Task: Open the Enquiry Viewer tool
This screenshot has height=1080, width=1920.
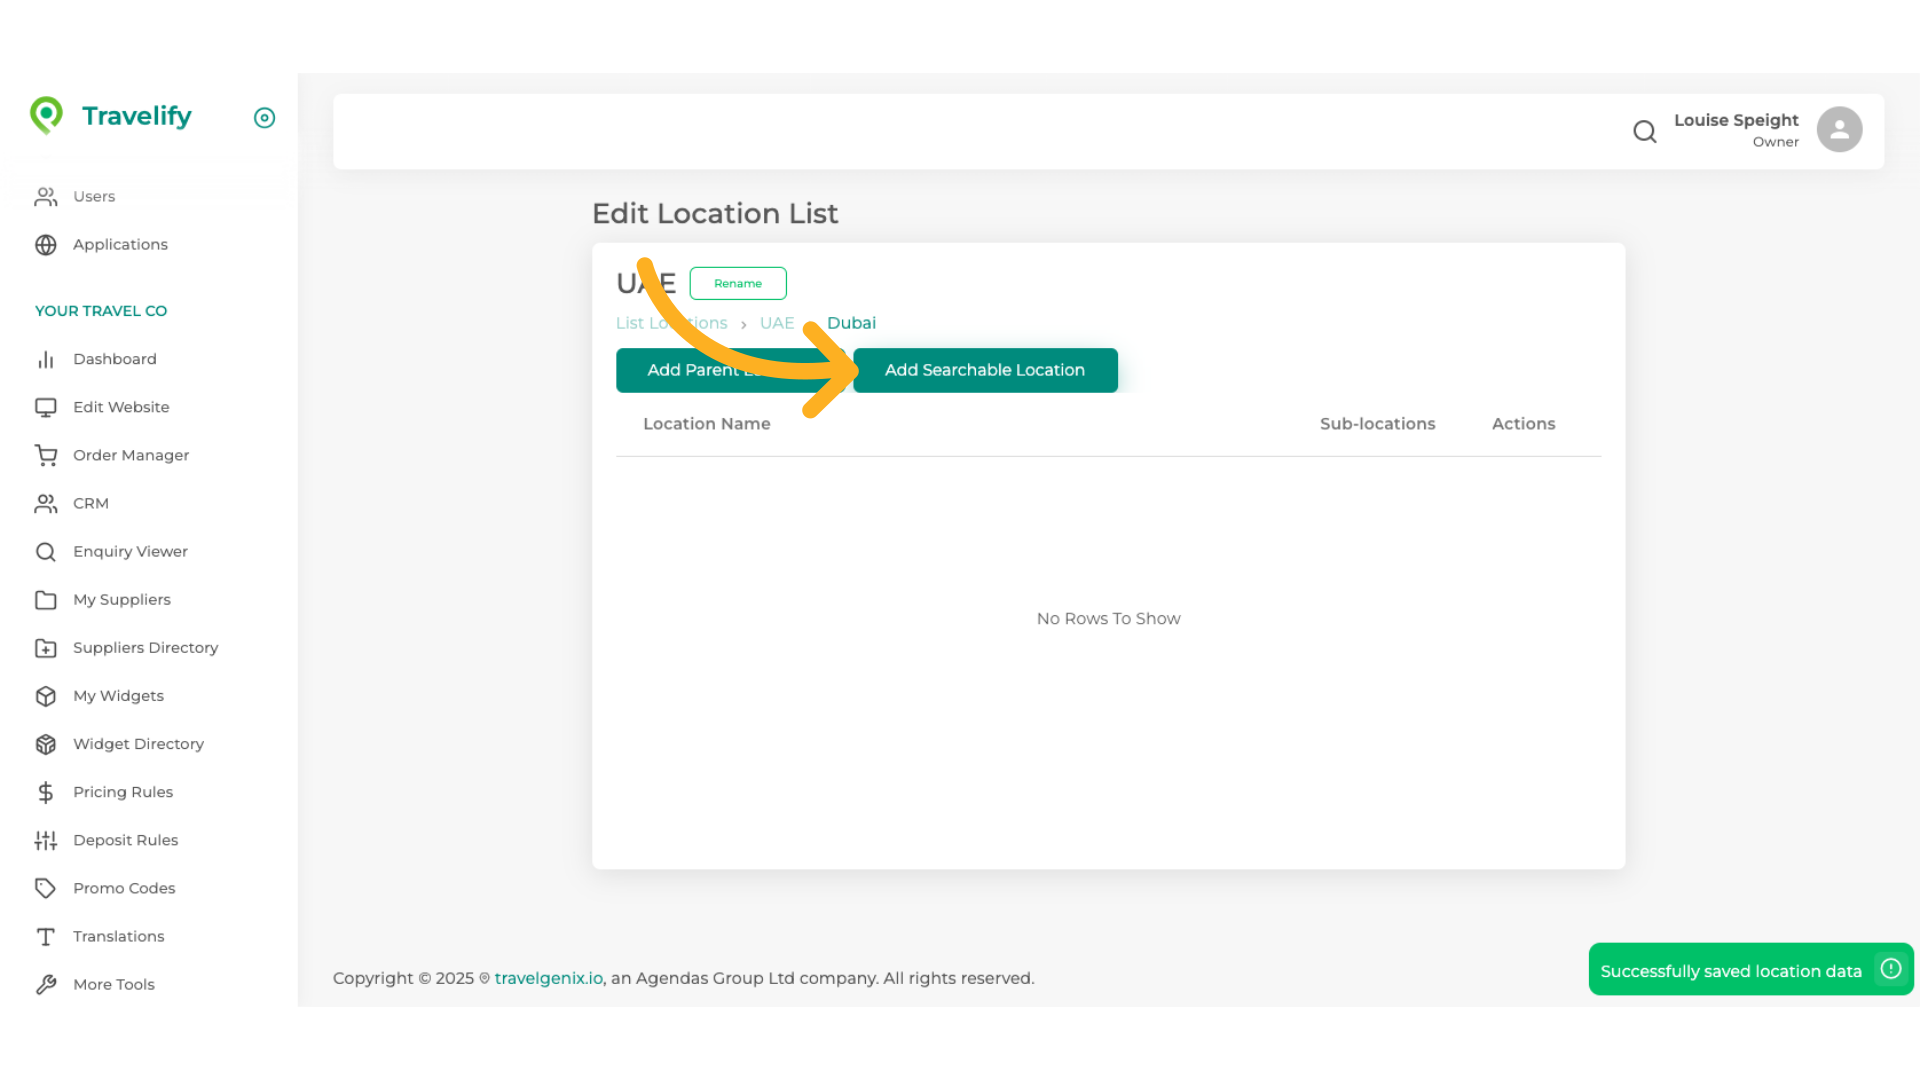Action: tap(130, 551)
